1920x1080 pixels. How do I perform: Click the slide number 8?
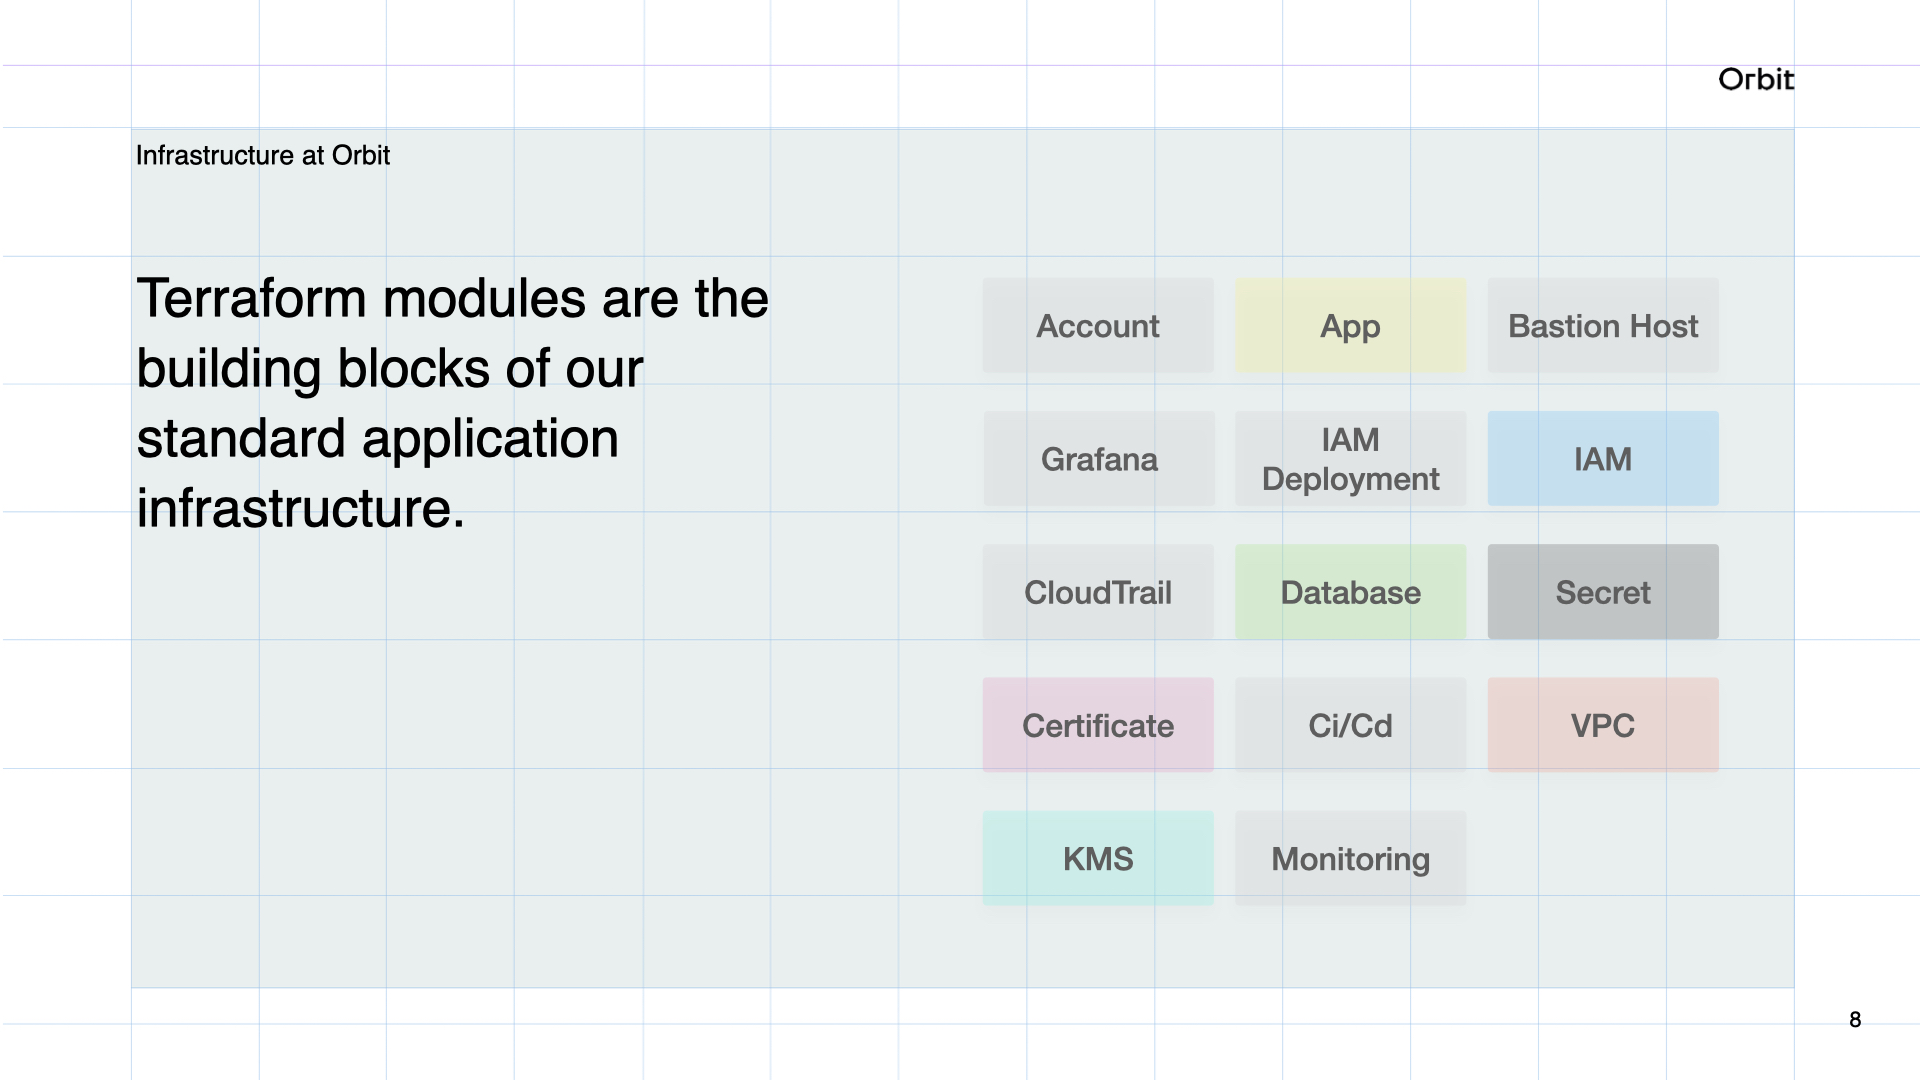(1854, 1020)
